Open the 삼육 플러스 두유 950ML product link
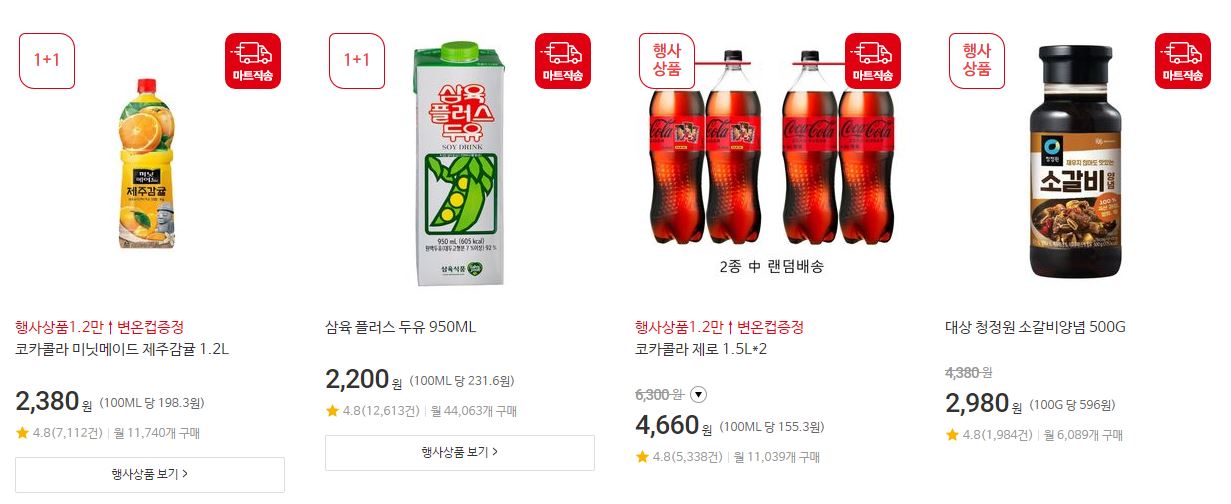Viewport: 1231px width, 504px height. (401, 327)
